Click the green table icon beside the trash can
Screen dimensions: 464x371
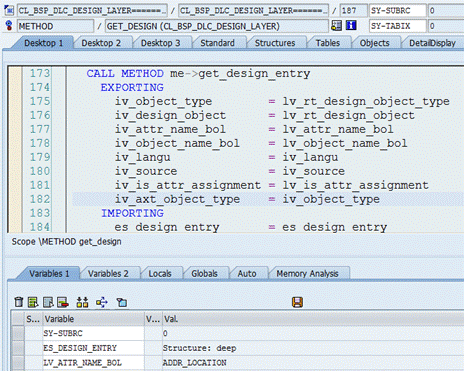(x=33, y=302)
